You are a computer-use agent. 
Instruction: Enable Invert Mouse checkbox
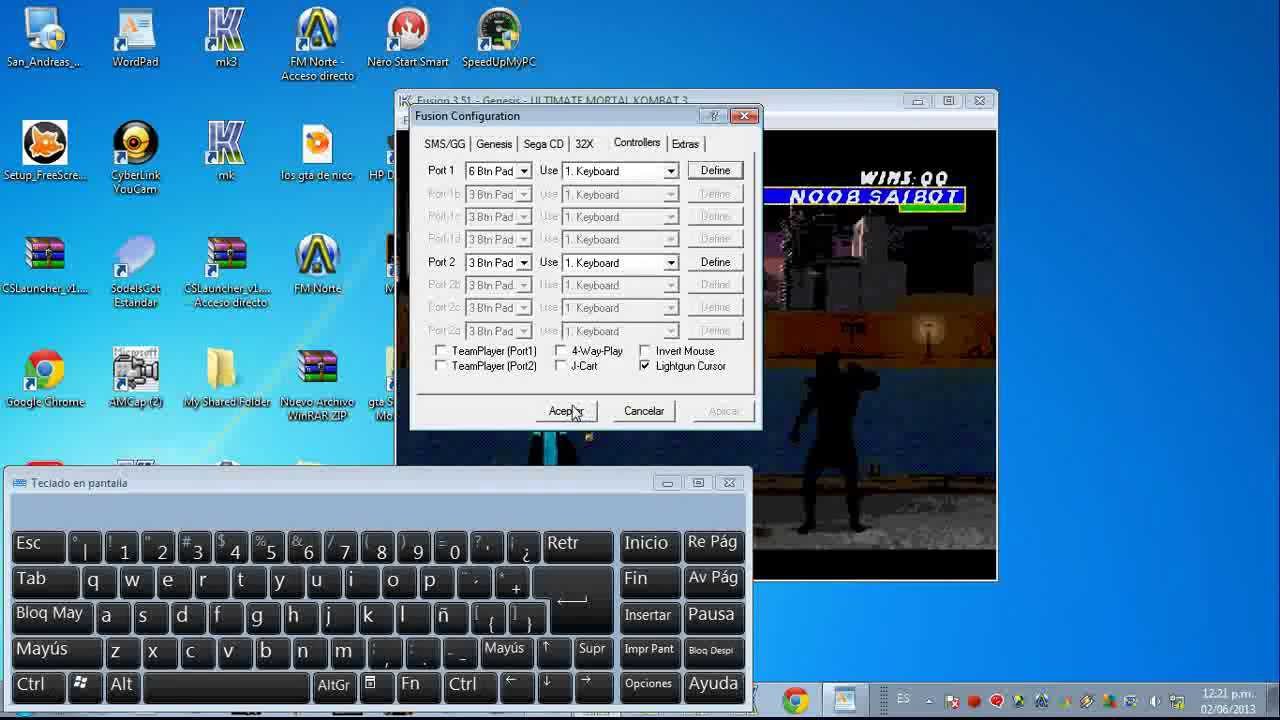coord(645,351)
